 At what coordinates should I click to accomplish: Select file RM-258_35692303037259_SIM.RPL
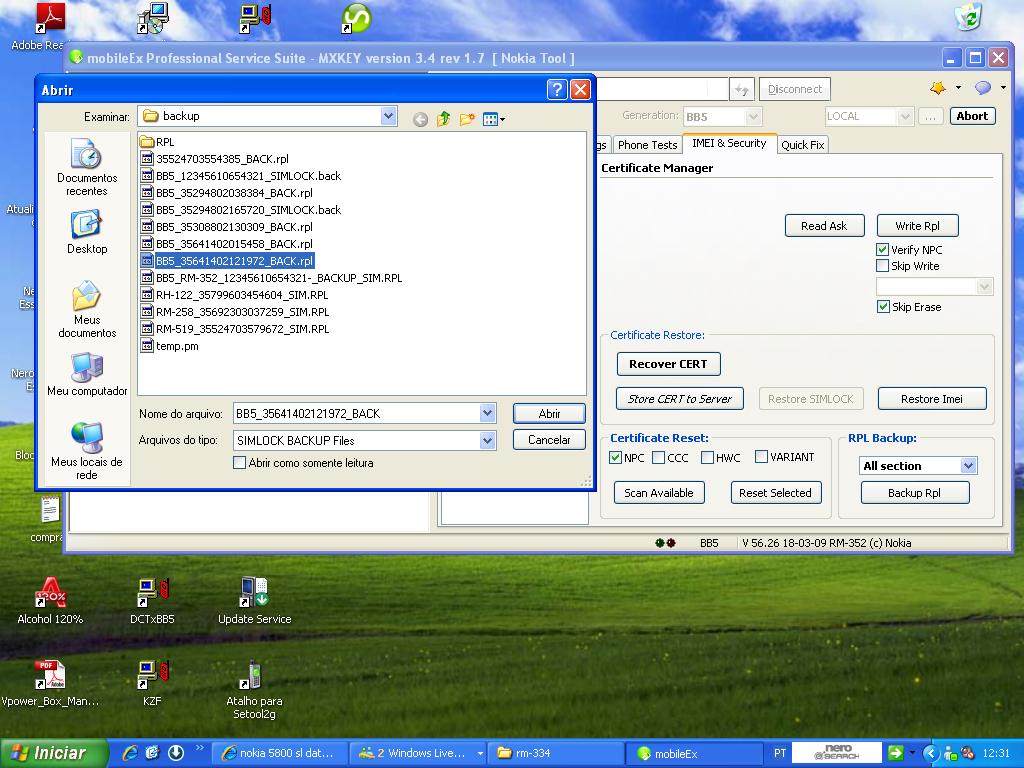click(x=242, y=312)
